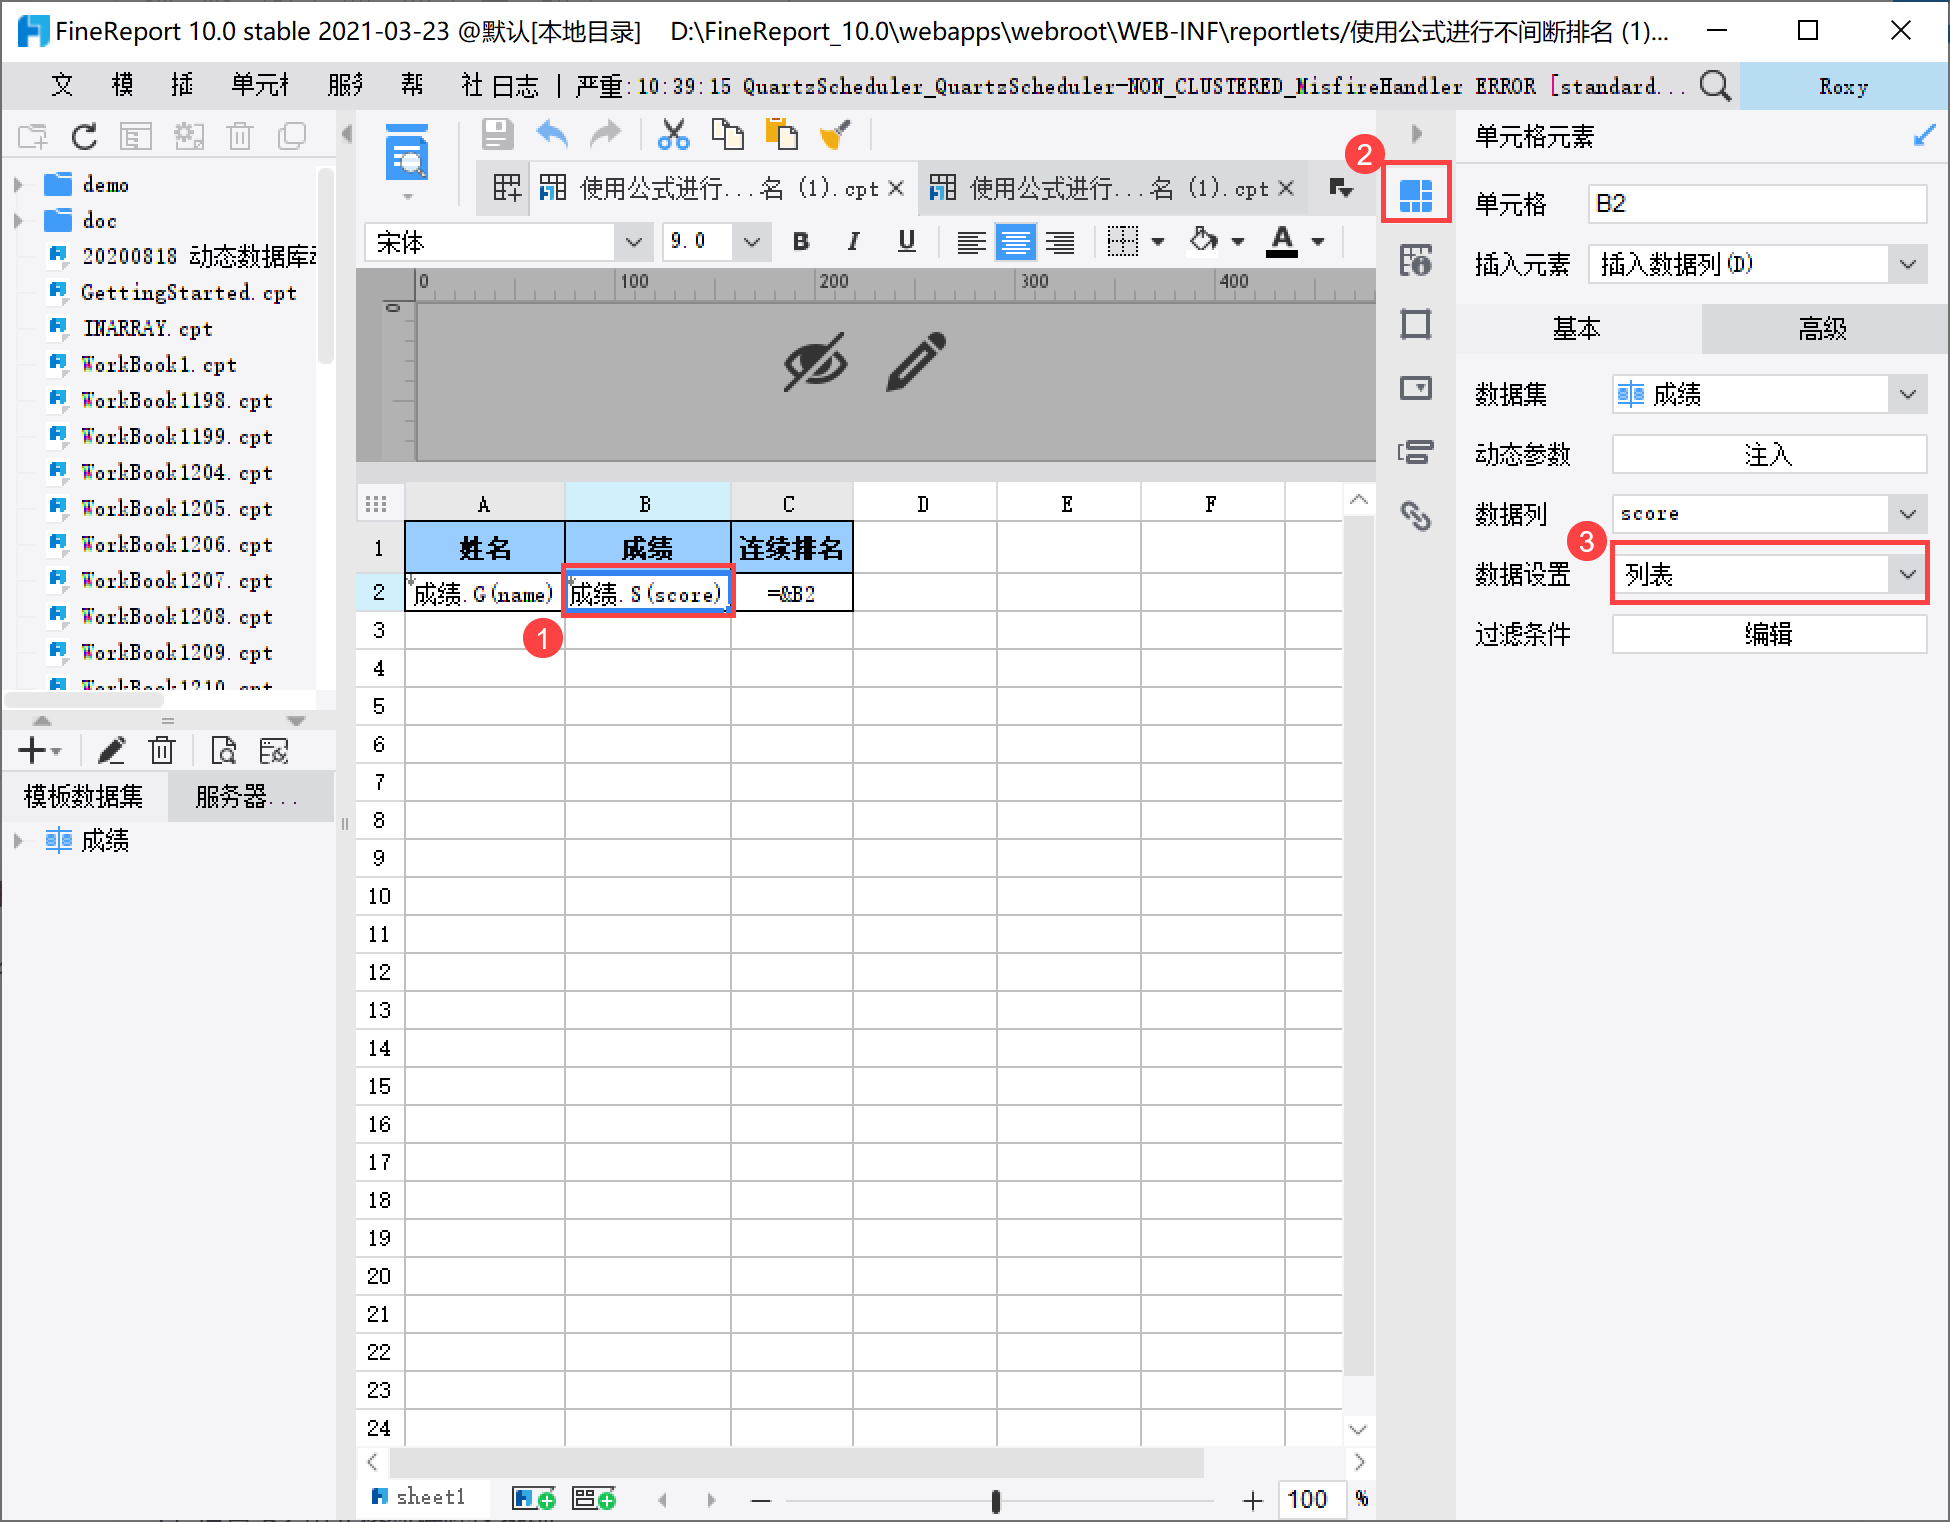Image resolution: width=1950 pixels, height=1522 pixels.
Task: Select cell C2 containing =&B2
Action: [x=791, y=594]
